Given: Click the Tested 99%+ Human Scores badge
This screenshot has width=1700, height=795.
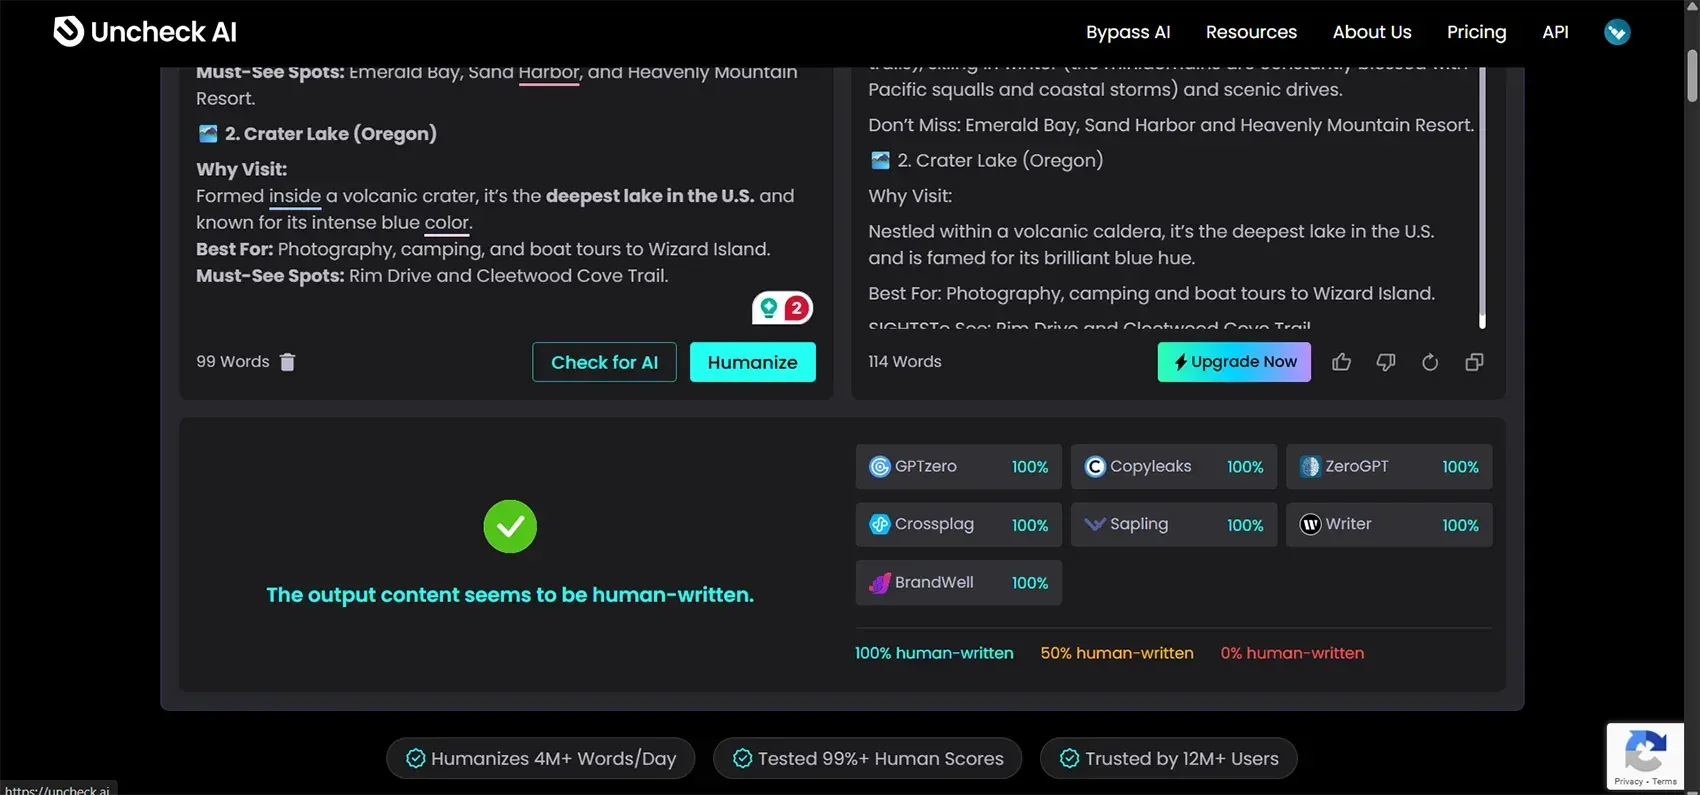Looking at the screenshot, I should pyautogui.click(x=867, y=759).
